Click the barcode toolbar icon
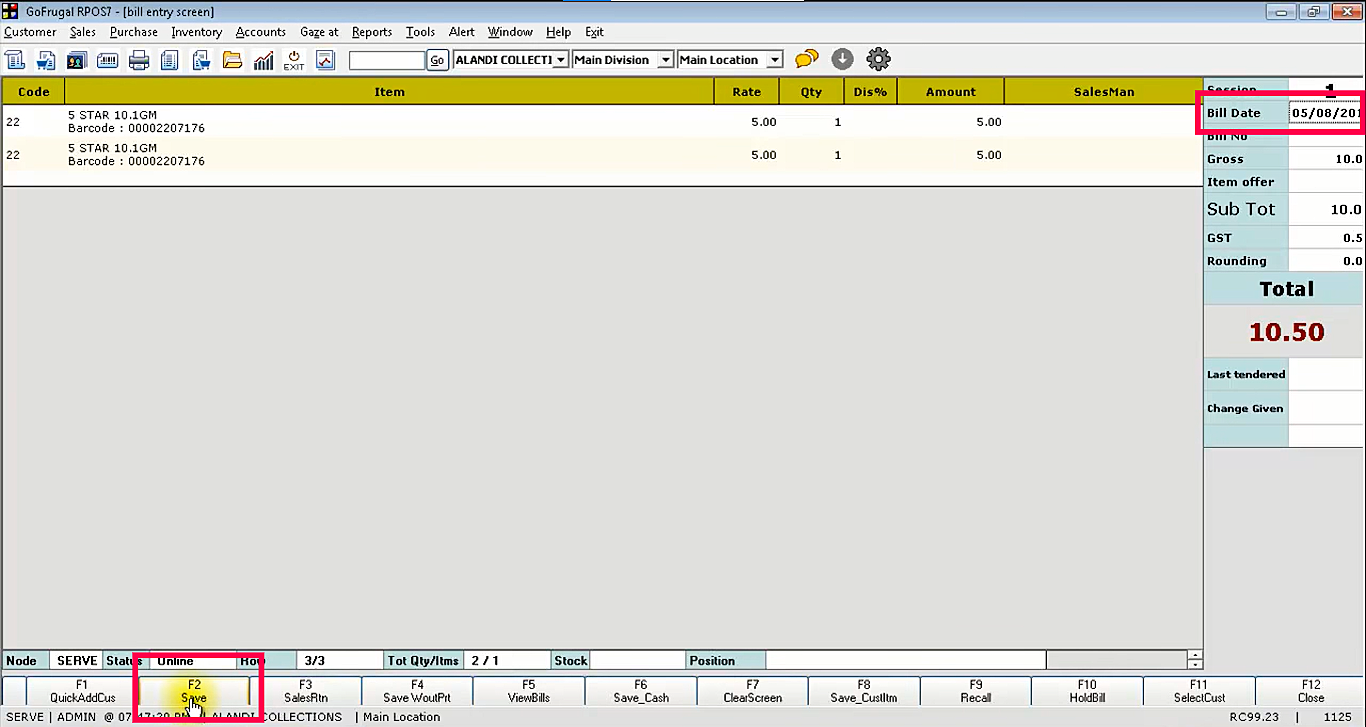Image resolution: width=1366 pixels, height=727 pixels. tap(107, 60)
